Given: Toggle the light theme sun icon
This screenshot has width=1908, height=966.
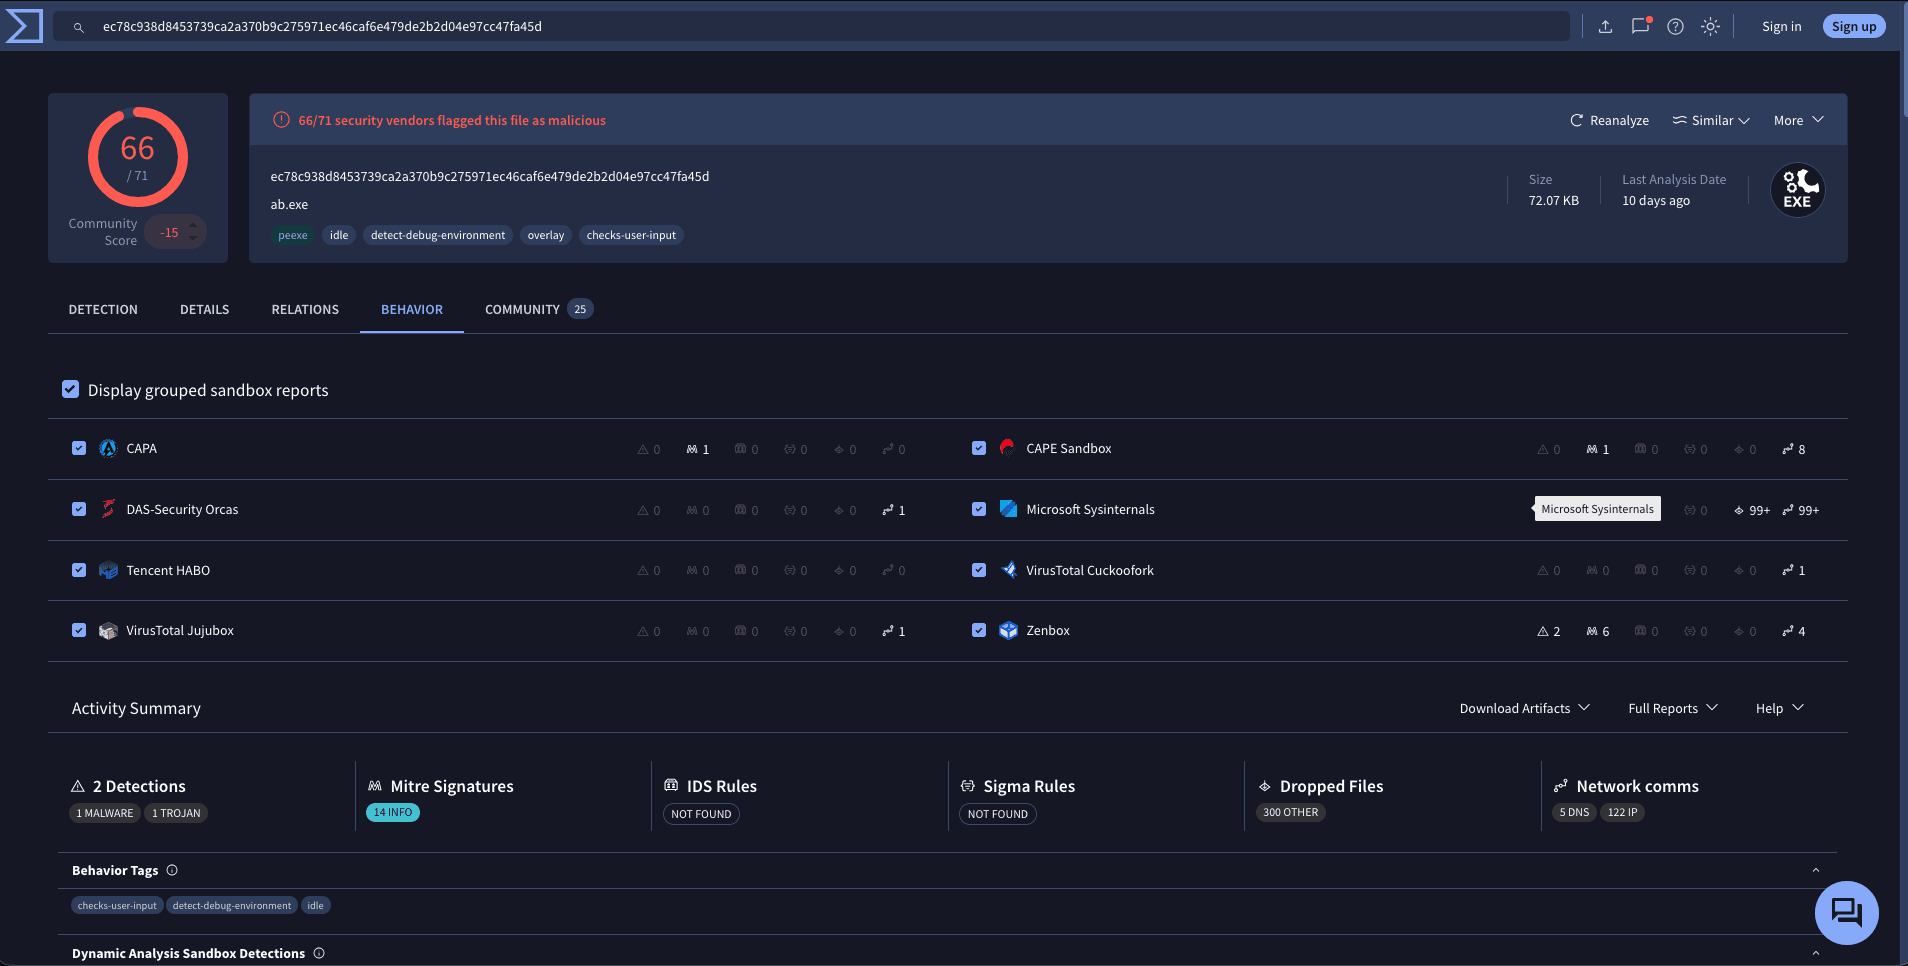Looking at the screenshot, I should [1711, 27].
